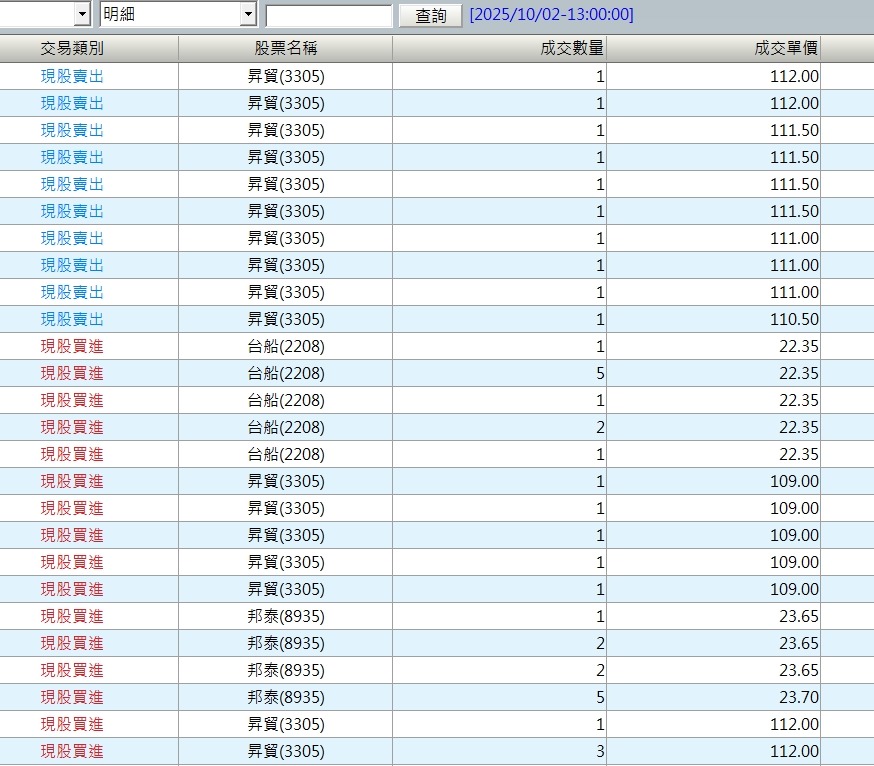Viewport: 874px width, 766px height.
Task: Open the 明細 dropdown list
Action: click(x=248, y=15)
